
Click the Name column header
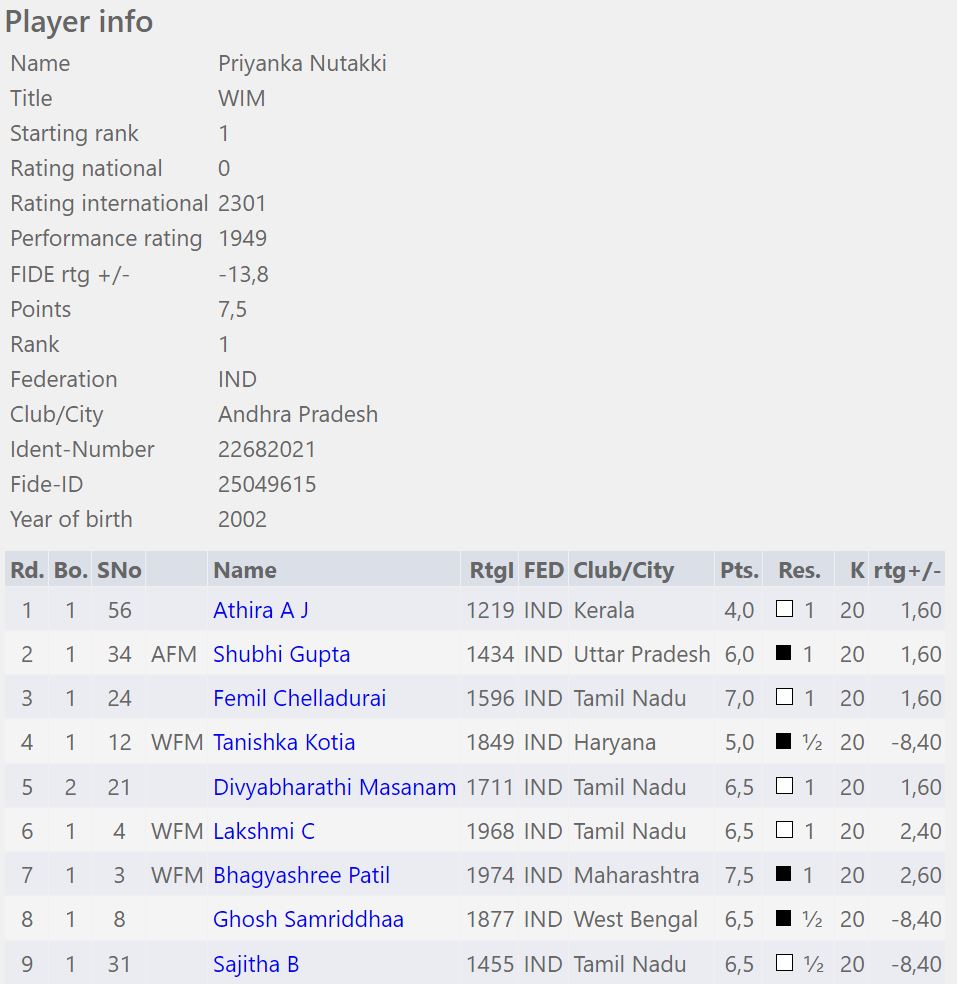244,570
